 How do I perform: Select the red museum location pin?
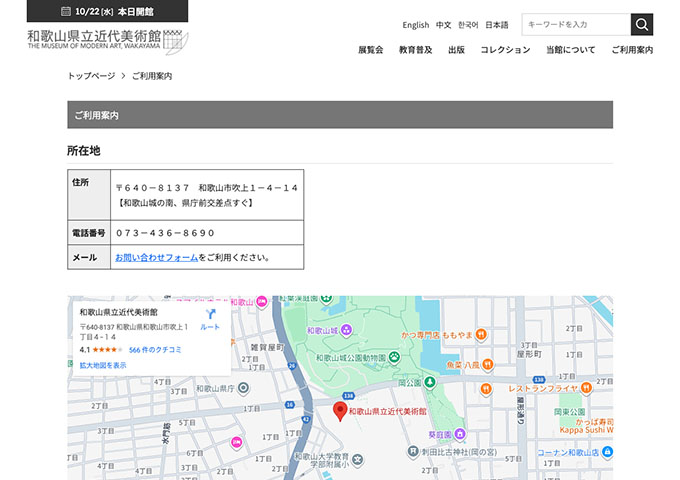point(340,411)
